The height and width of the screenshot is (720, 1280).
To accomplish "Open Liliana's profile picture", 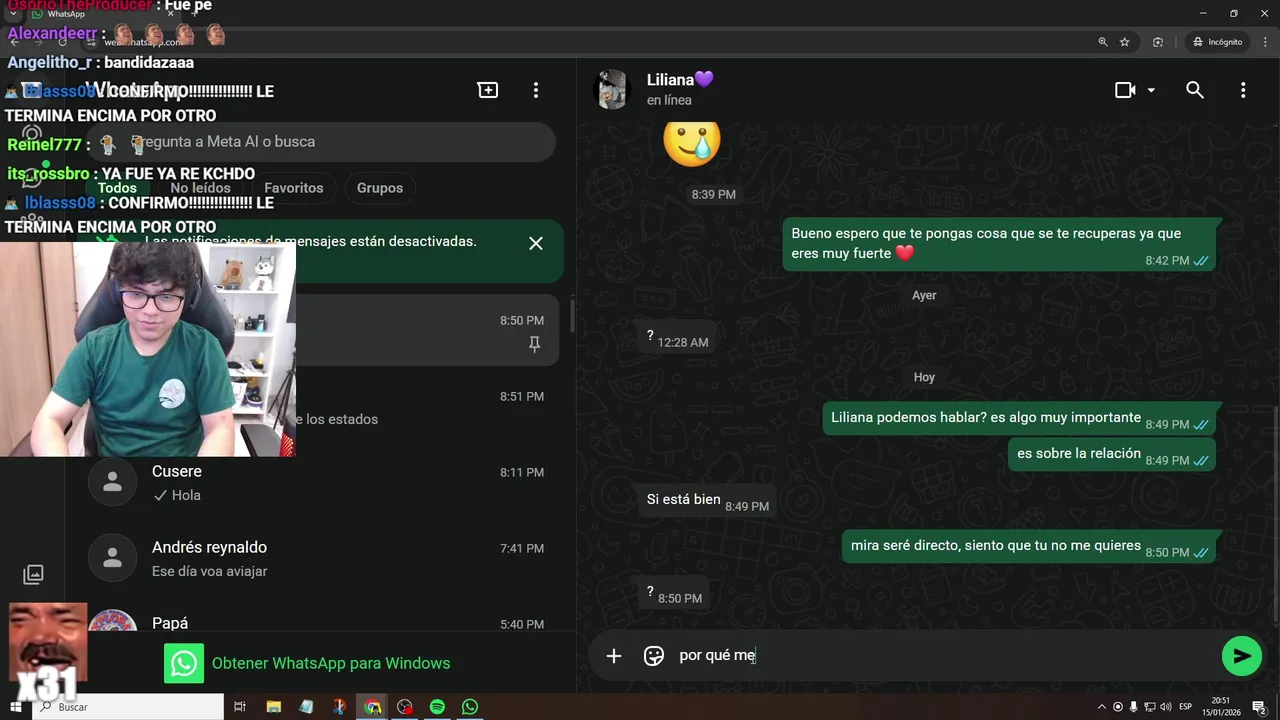I will tap(612, 90).
